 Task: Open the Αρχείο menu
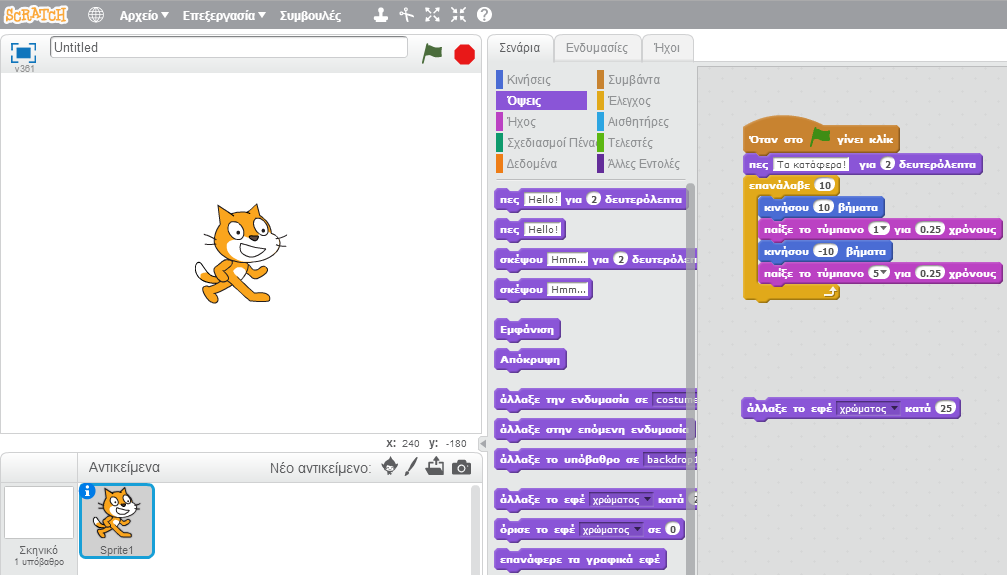144,15
